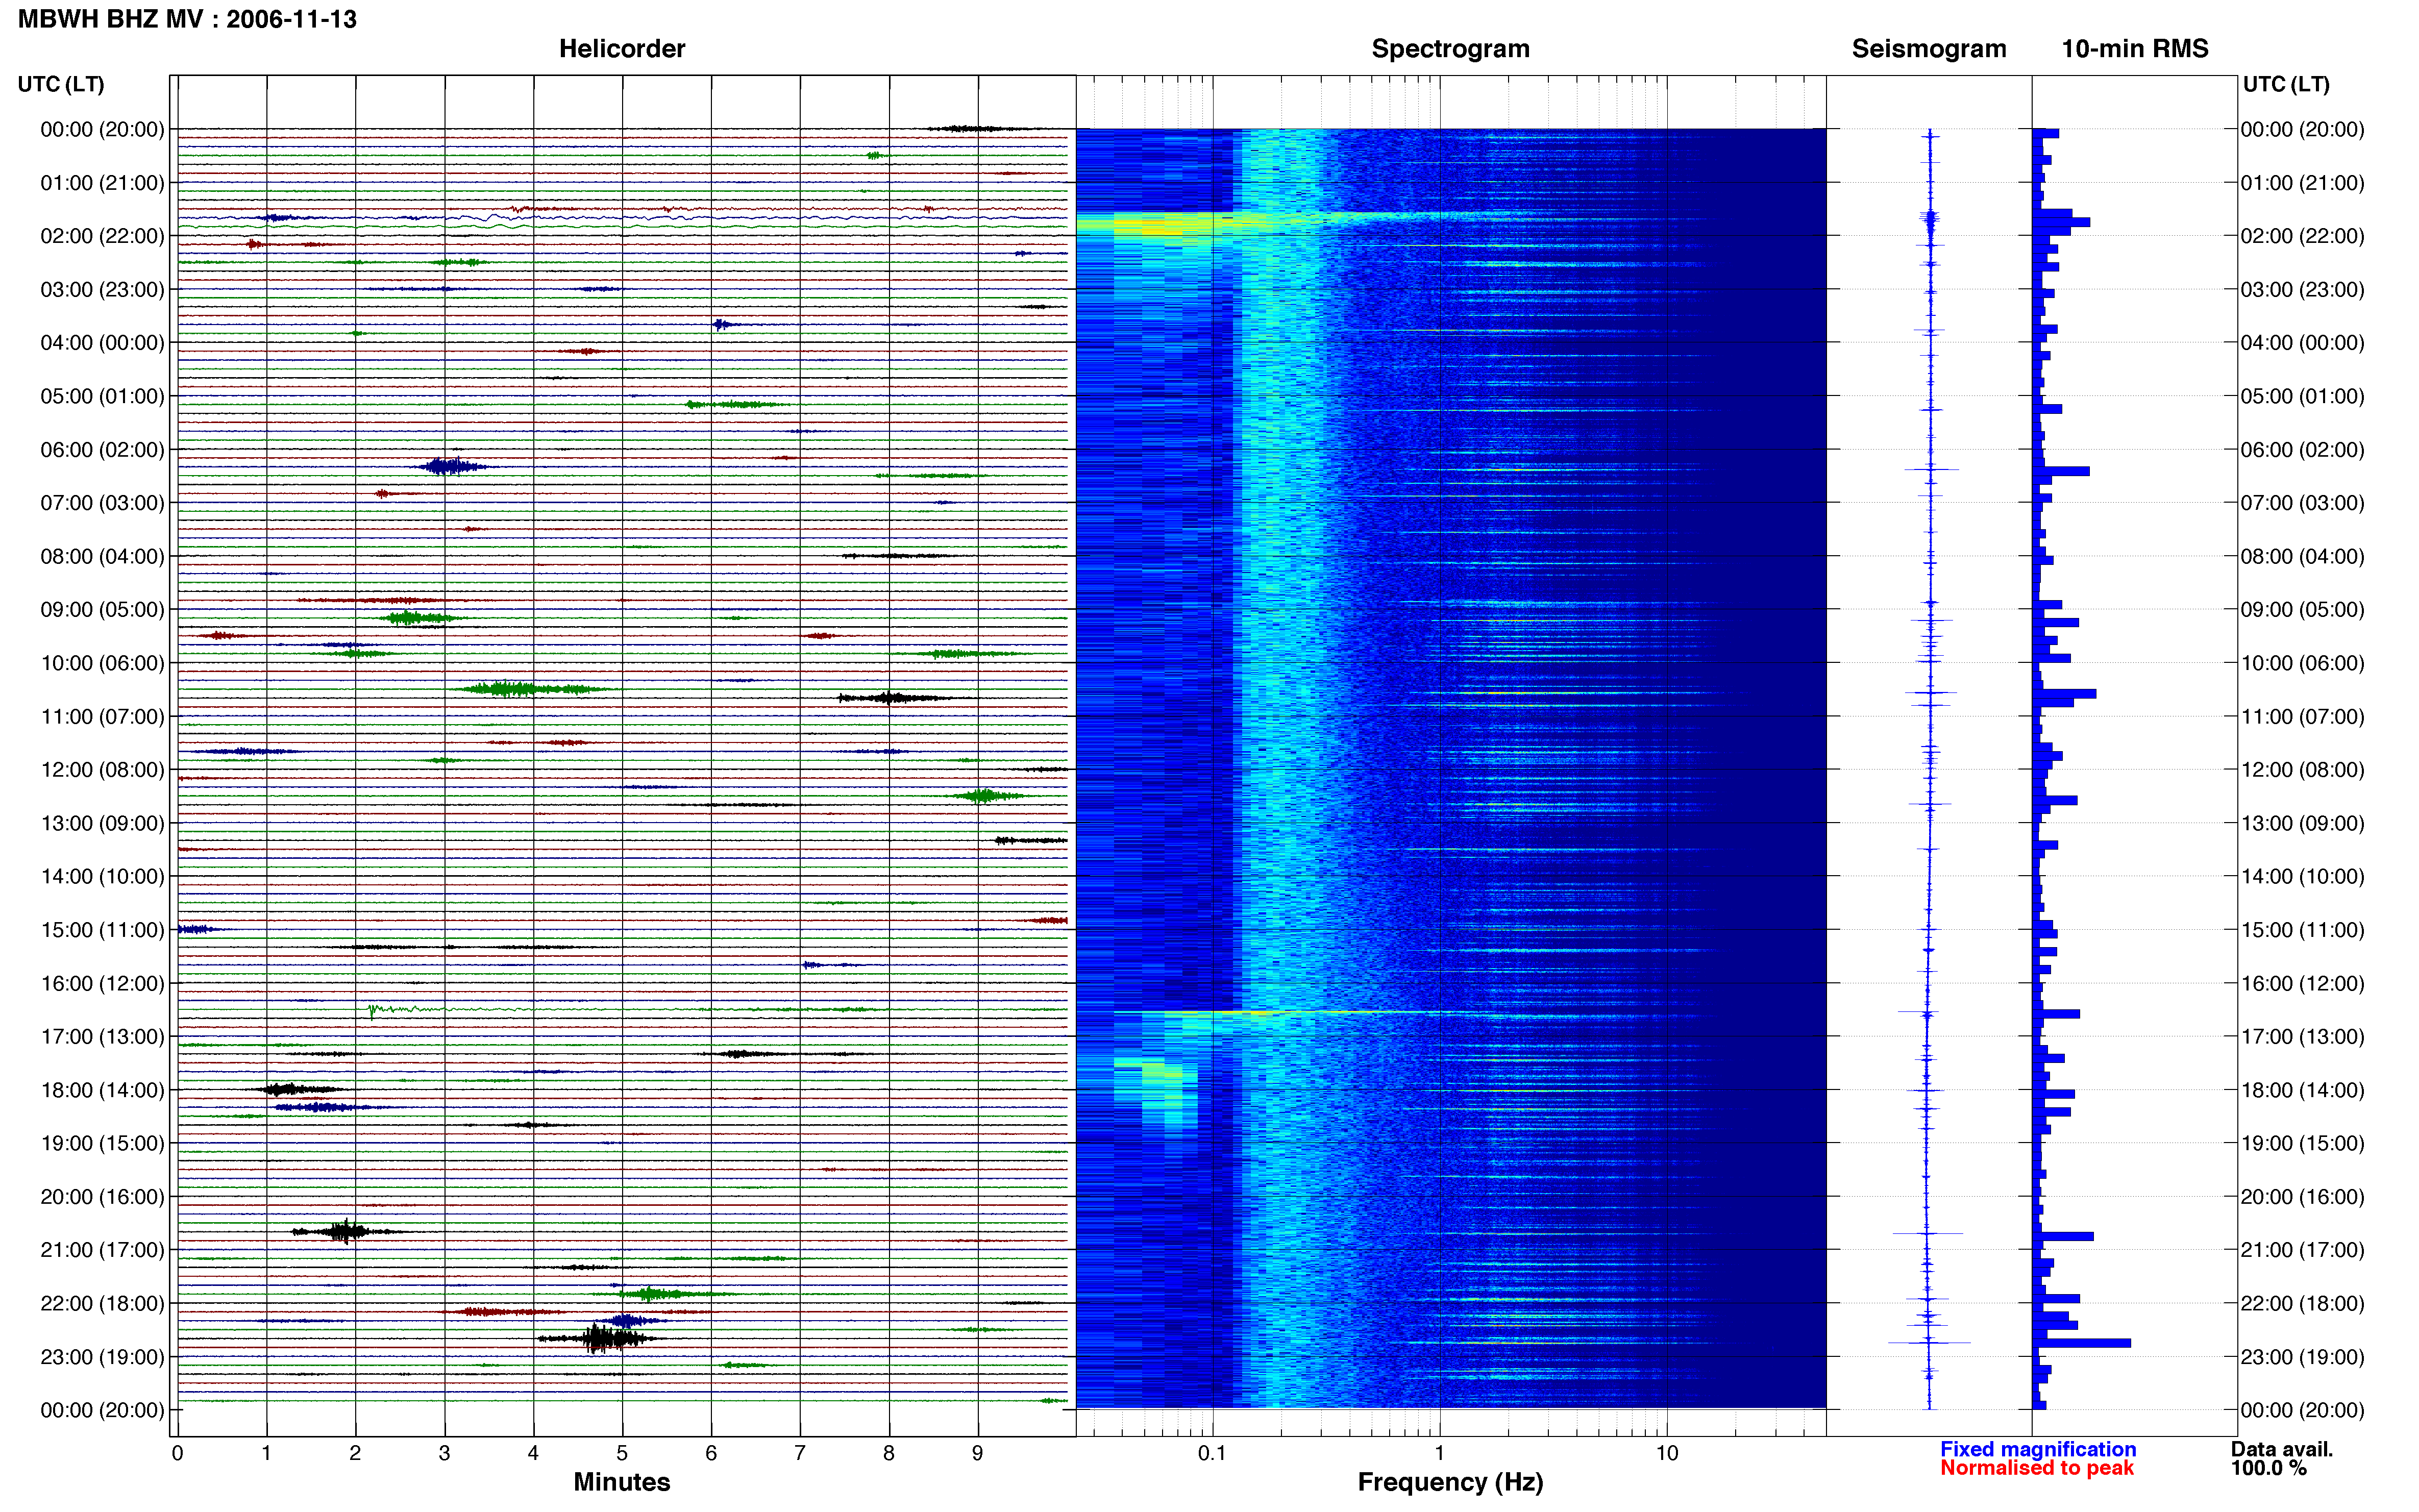The height and width of the screenshot is (1512, 2419).
Task: Click the seismogram spike near 22:45
Action: coord(1929,1342)
